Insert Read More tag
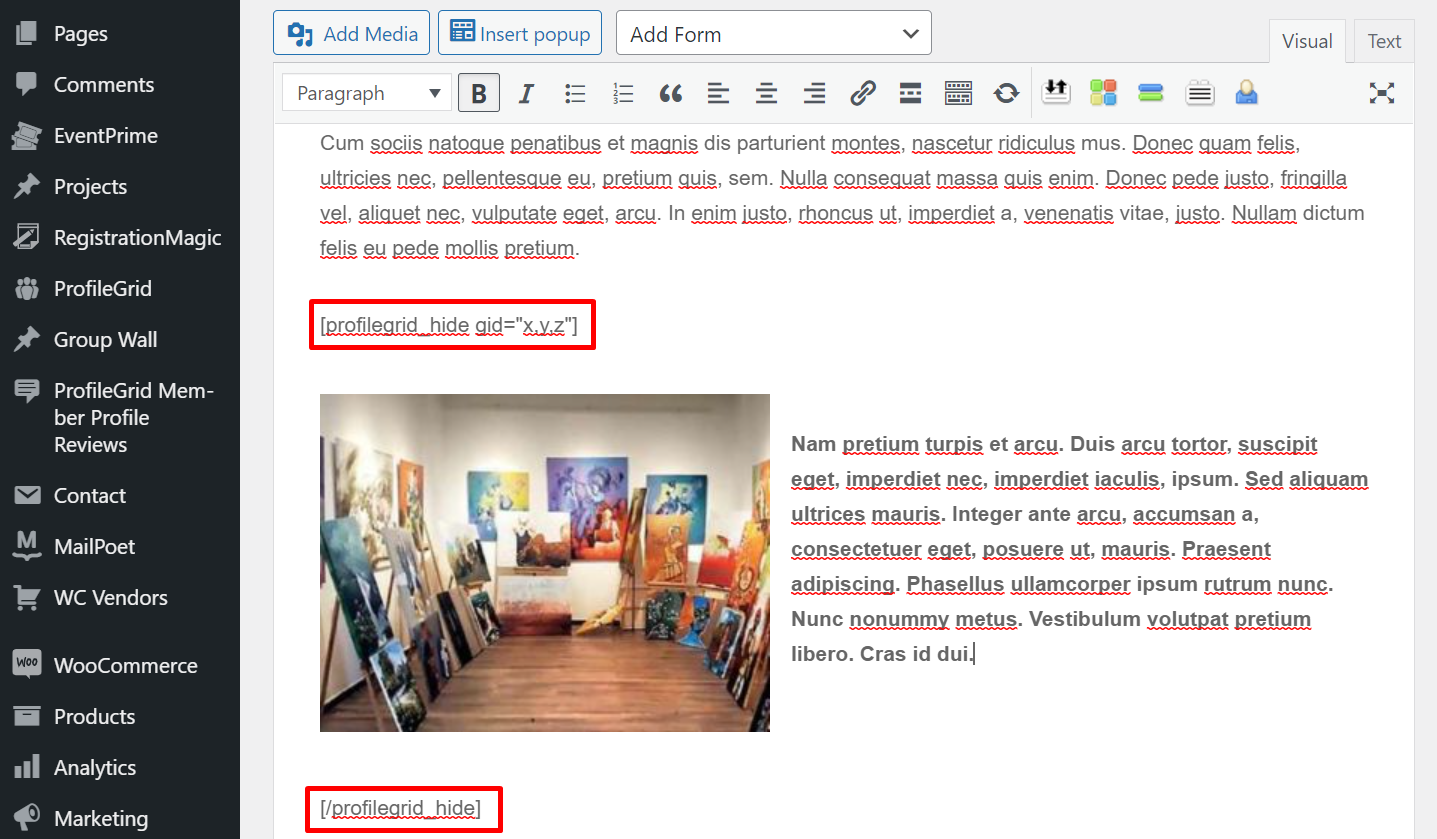Viewport: 1437px width, 839px height. click(x=910, y=94)
